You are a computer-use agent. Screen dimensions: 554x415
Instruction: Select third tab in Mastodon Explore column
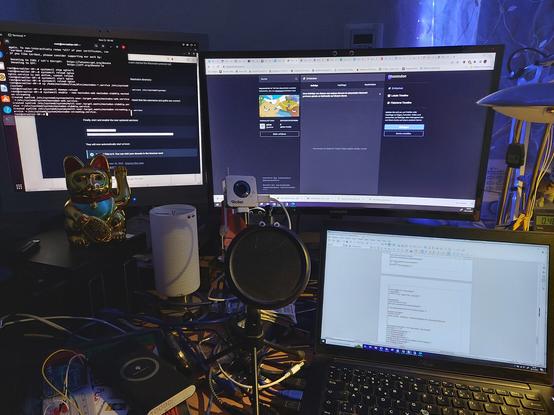(370, 85)
